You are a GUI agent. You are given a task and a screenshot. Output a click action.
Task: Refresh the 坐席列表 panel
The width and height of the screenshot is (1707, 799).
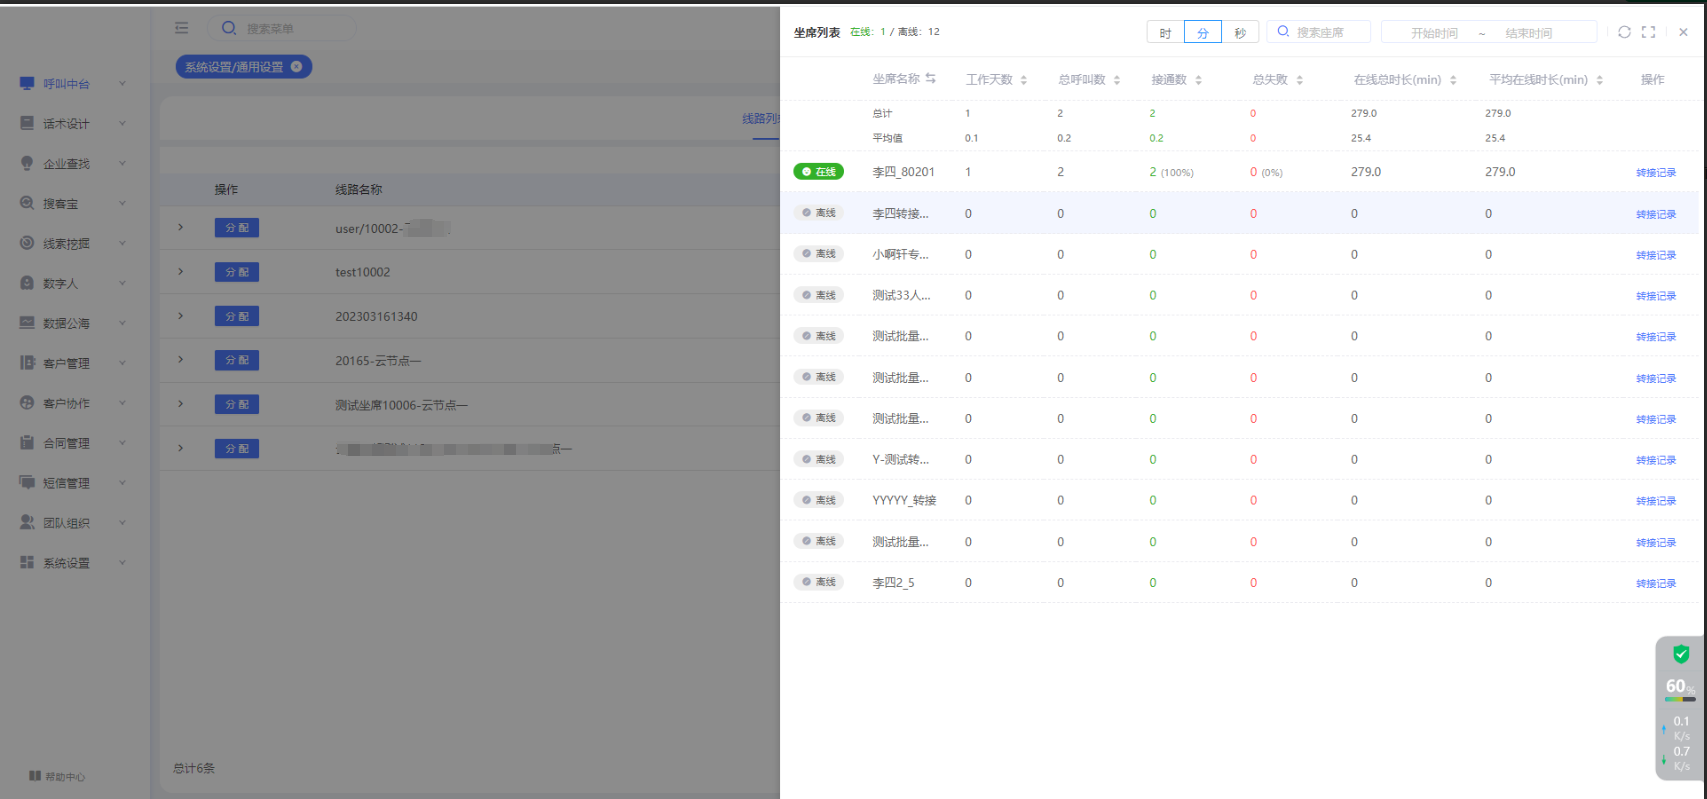pyautogui.click(x=1624, y=32)
